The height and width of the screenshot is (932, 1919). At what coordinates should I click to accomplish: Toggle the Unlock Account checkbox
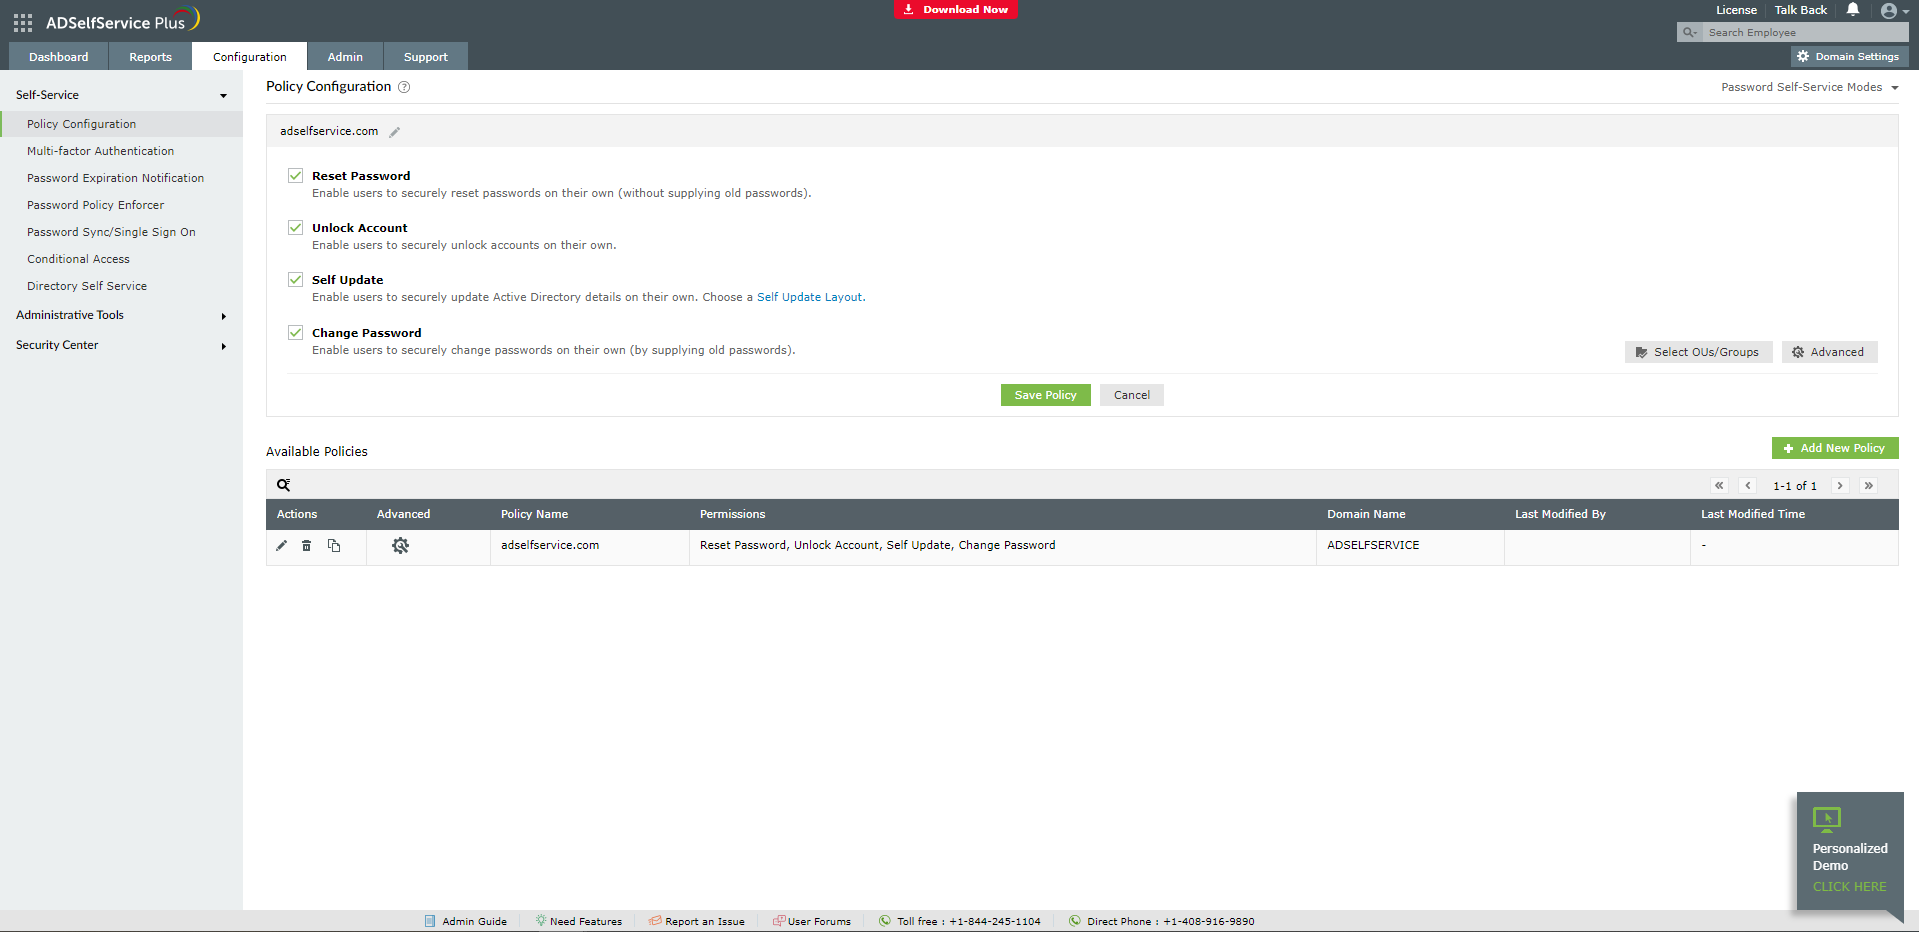[296, 228]
